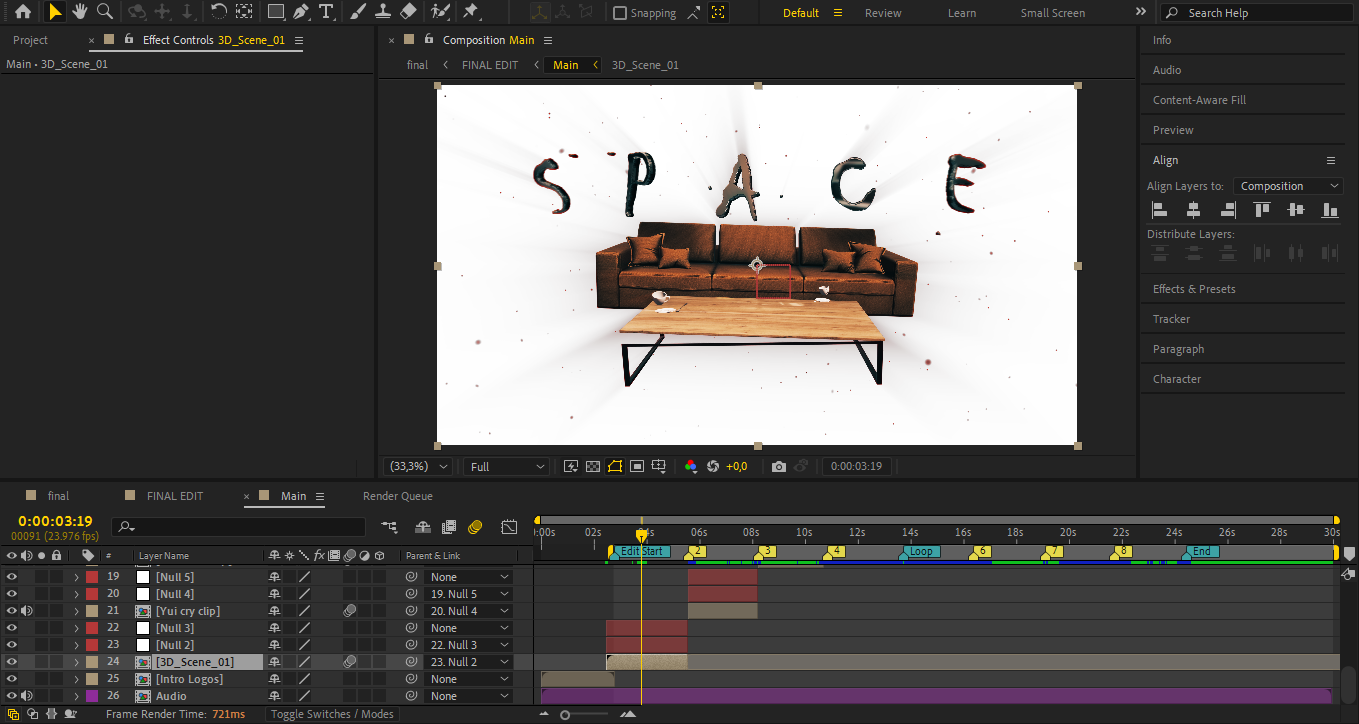
Task: Select the Puppet Pin tool
Action: [x=470, y=12]
